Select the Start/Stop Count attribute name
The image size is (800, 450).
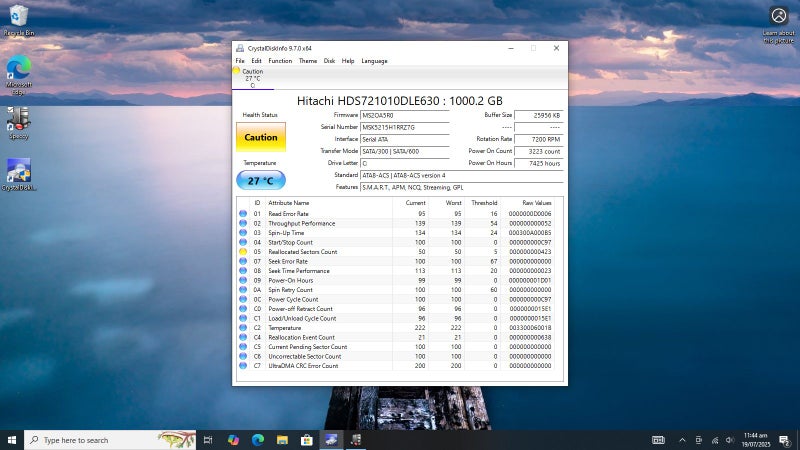[290, 242]
